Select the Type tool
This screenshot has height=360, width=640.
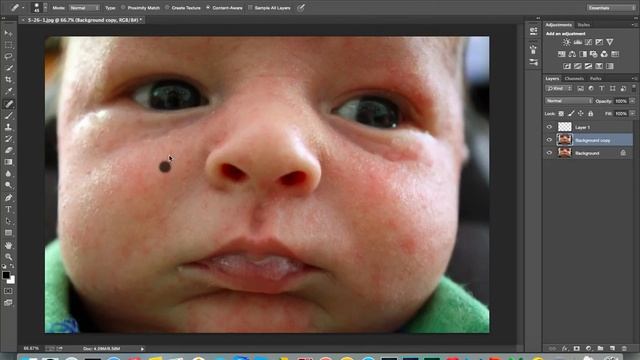(x=8, y=209)
